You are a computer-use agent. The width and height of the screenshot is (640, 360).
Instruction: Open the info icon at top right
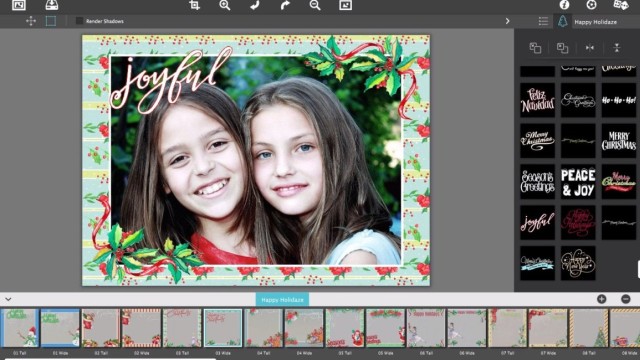[x=564, y=4]
